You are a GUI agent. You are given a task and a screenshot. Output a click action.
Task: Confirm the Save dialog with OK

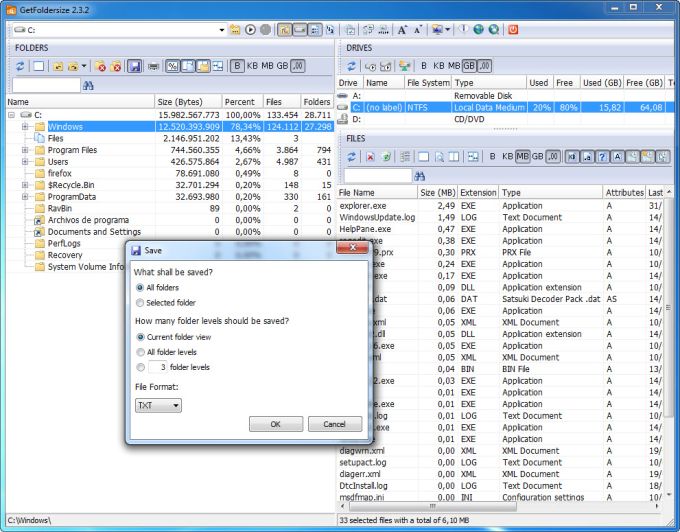click(276, 424)
